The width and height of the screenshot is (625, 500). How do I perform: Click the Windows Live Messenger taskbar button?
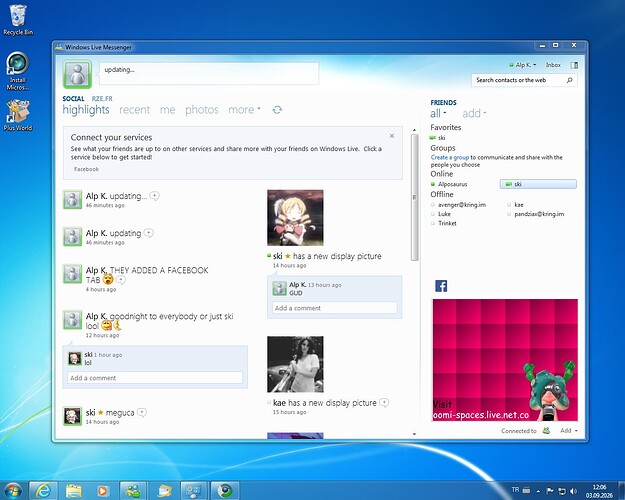point(133,490)
